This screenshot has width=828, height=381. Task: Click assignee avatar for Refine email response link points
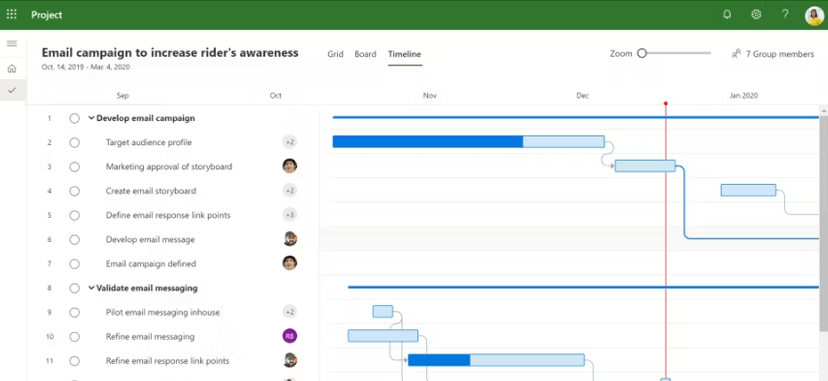289,360
